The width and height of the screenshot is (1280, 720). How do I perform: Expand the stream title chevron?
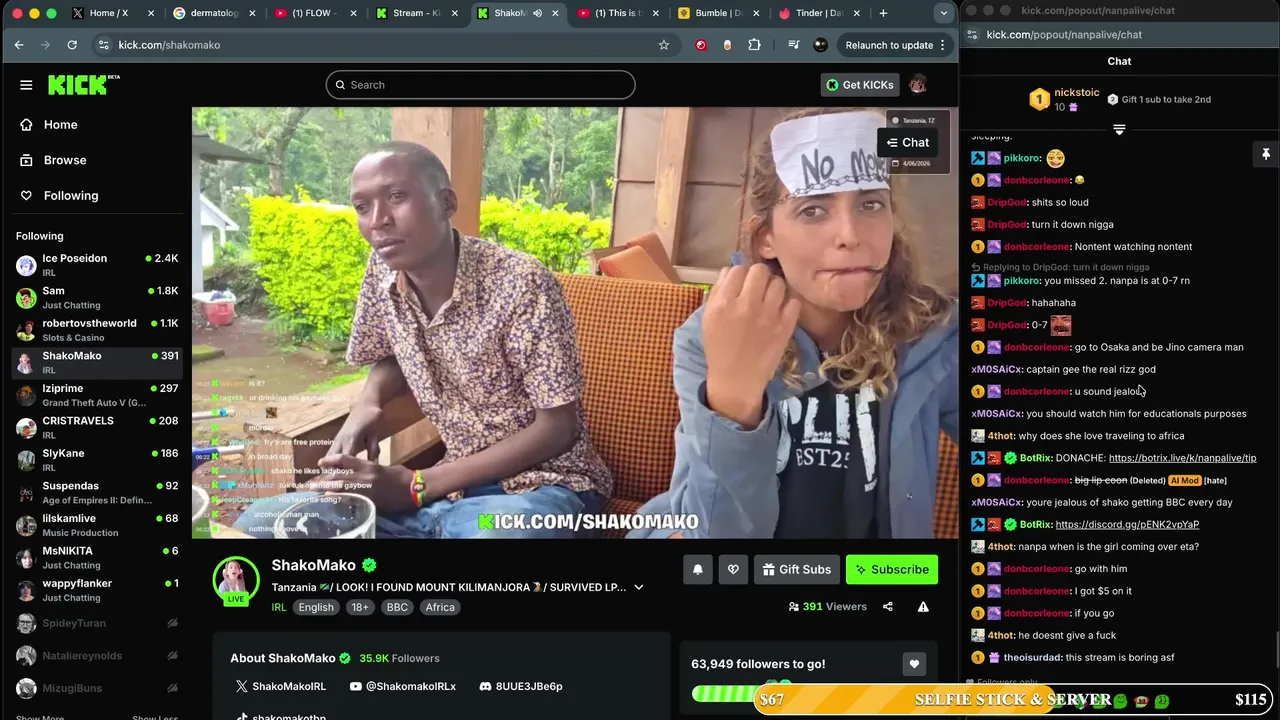point(638,587)
